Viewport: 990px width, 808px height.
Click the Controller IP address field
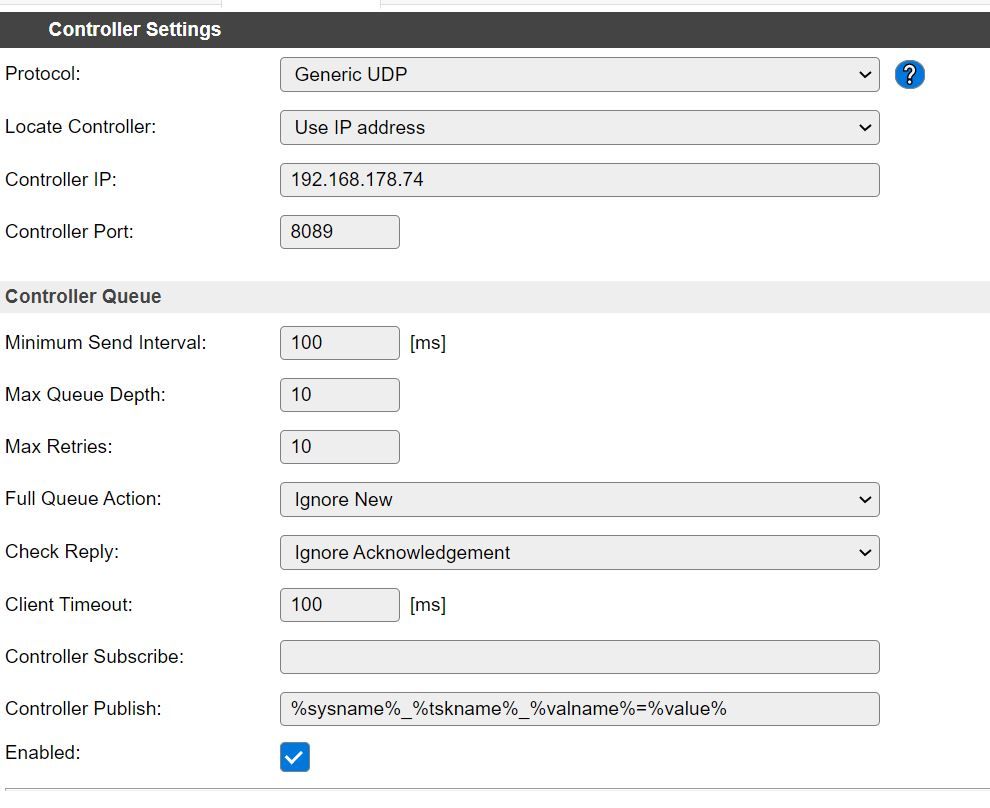(579, 180)
